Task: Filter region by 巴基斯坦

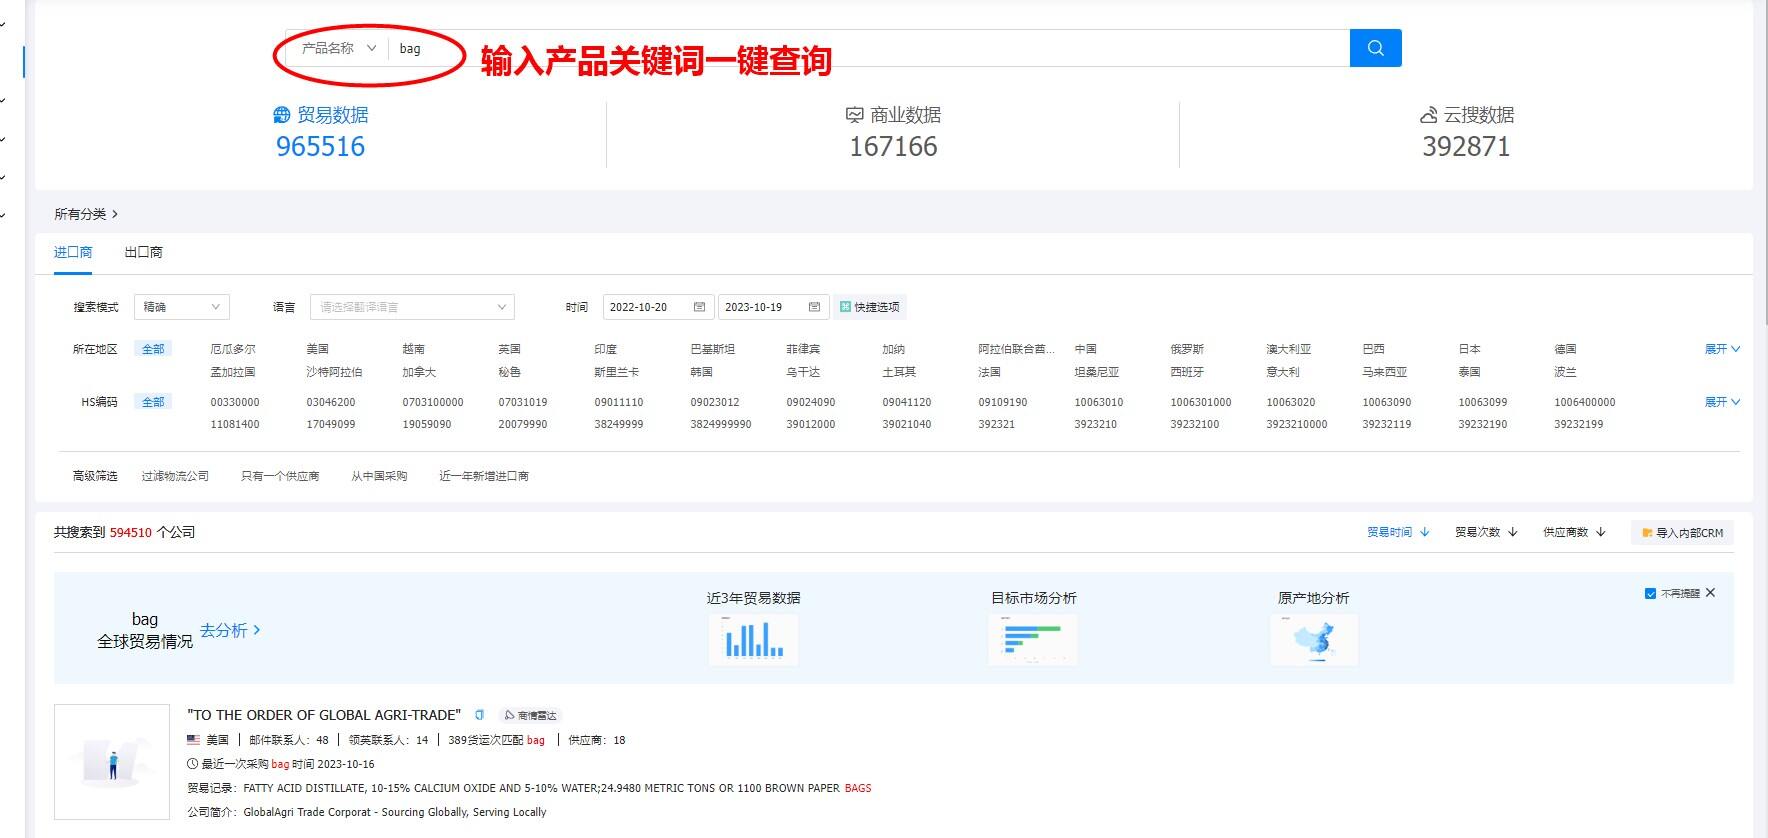Action: pos(713,349)
